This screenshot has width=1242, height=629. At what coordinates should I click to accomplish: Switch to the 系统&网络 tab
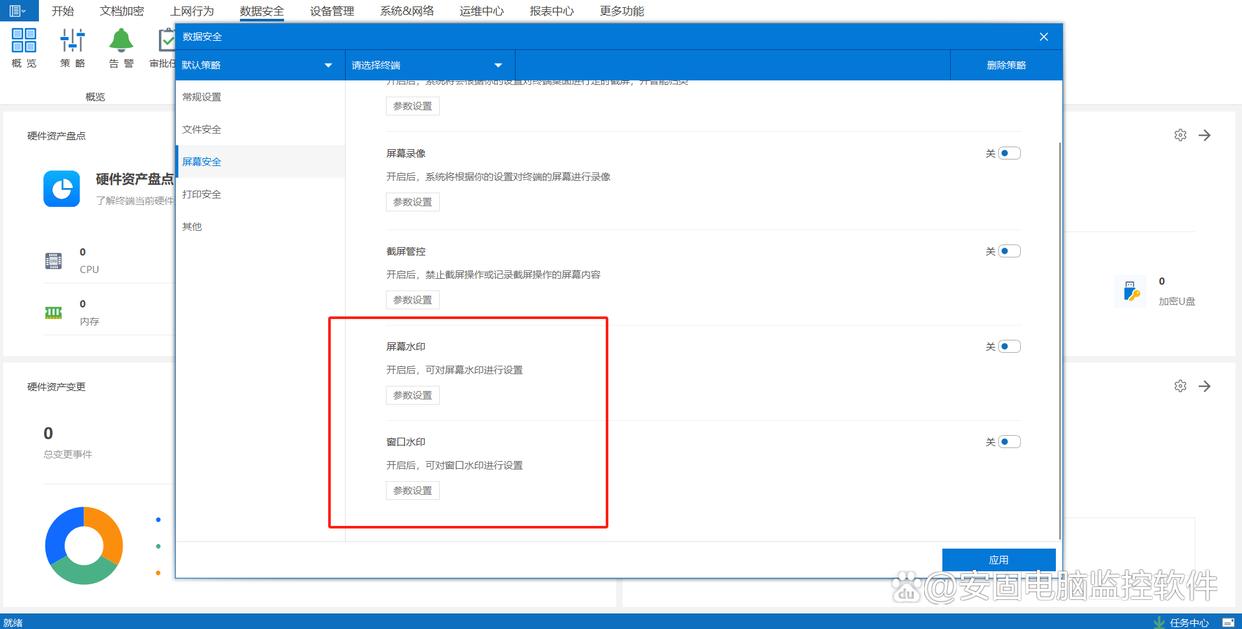click(407, 11)
